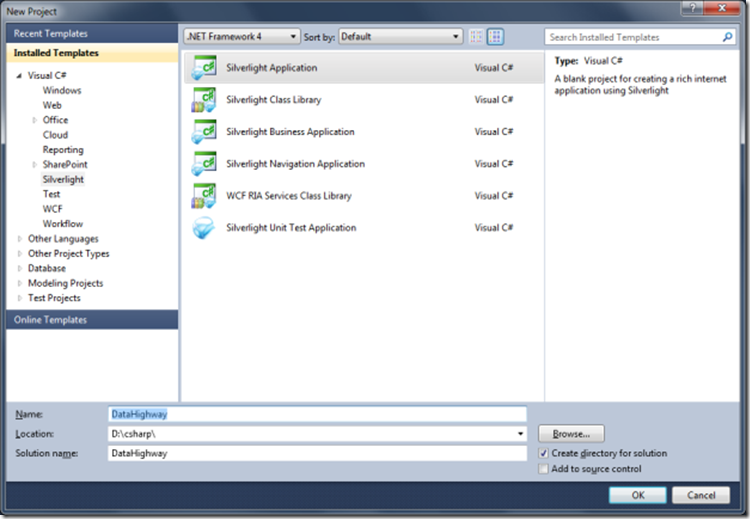This screenshot has width=750, height=519.
Task: Click the Silverlight Application template icon
Action: coord(204,67)
